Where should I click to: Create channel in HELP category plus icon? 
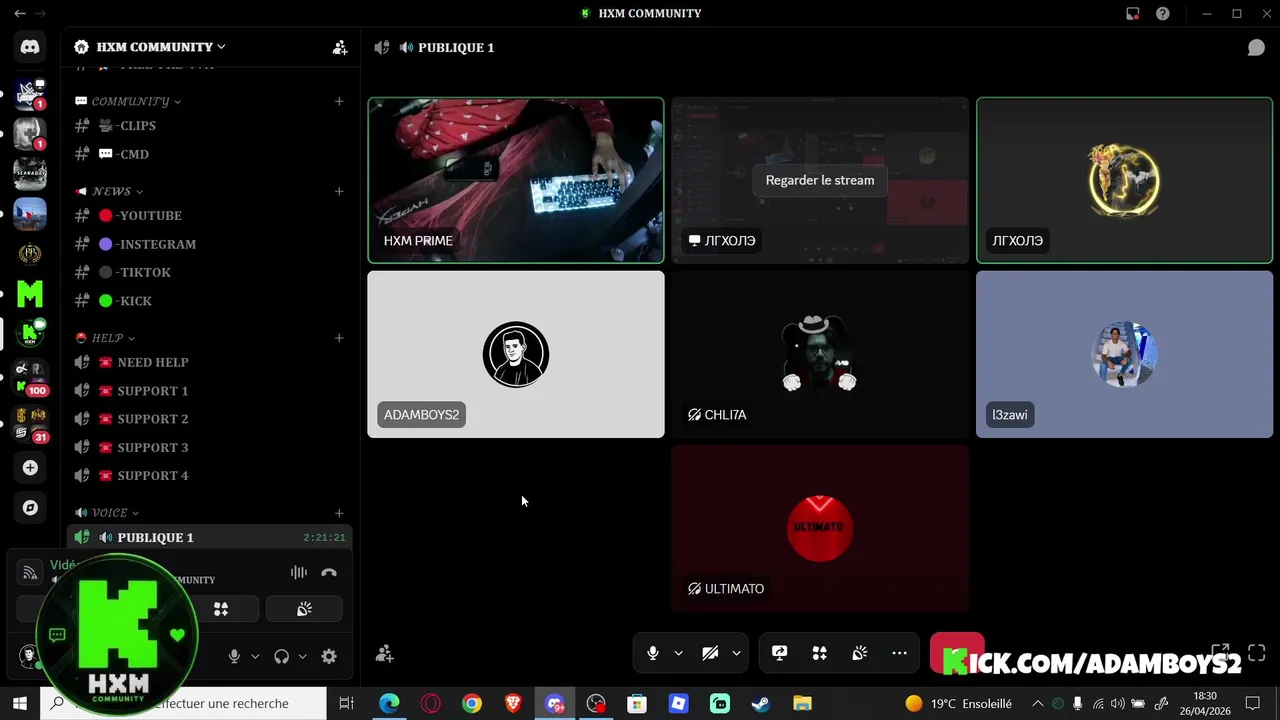[x=339, y=338]
